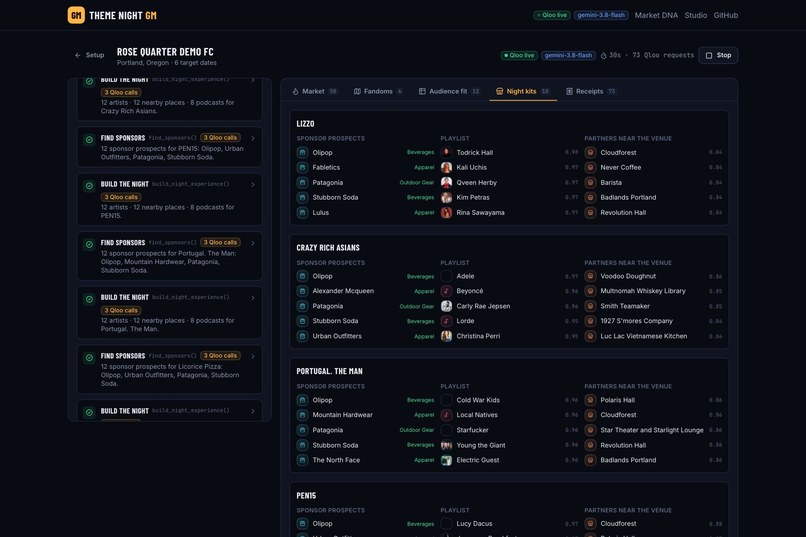806x537 pixels.
Task: Click Olipop sponsor icon under Lizzo
Action: (x=302, y=153)
